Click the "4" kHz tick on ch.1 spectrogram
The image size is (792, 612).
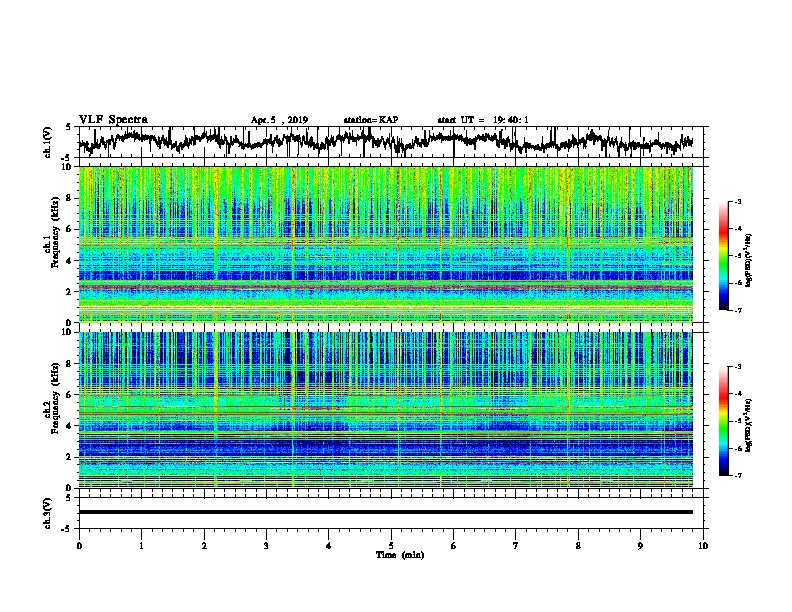point(70,261)
